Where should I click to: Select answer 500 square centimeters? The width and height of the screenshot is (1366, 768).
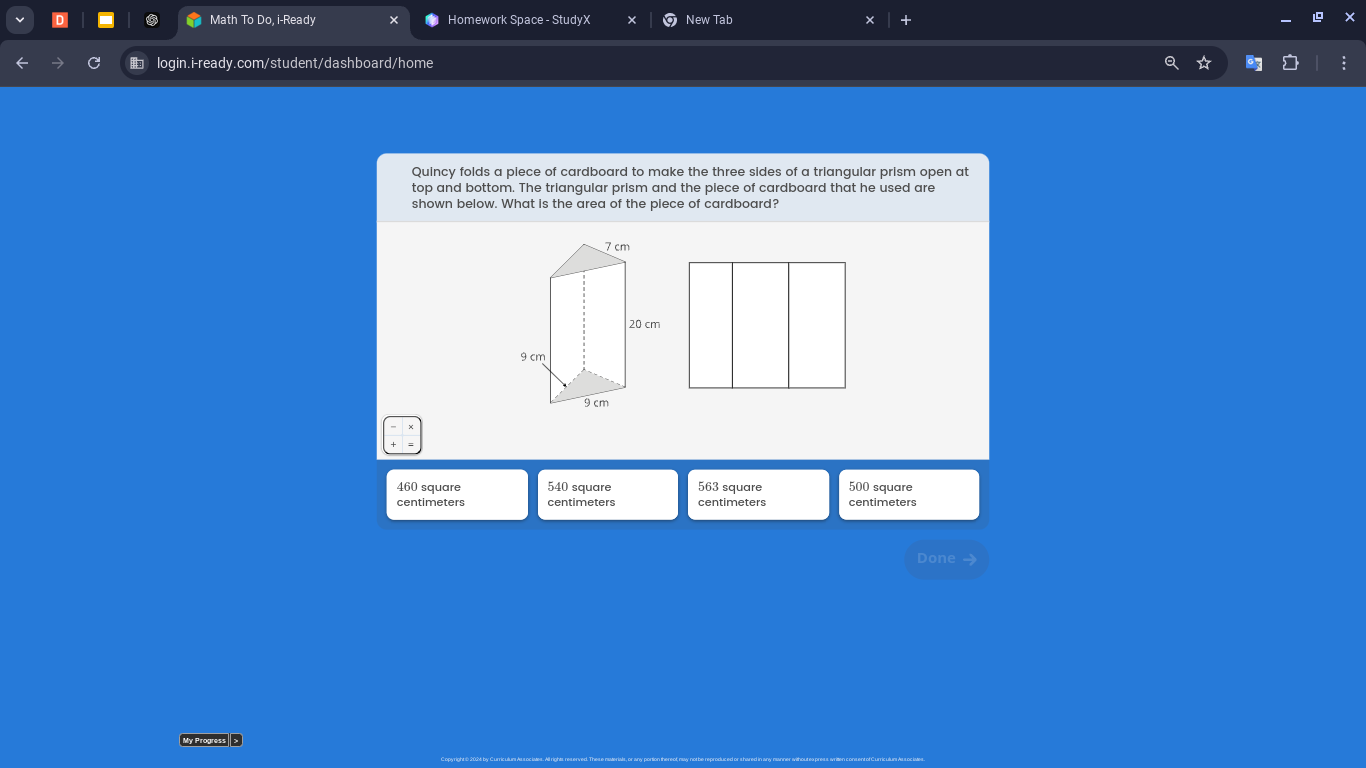pyautogui.click(x=909, y=495)
